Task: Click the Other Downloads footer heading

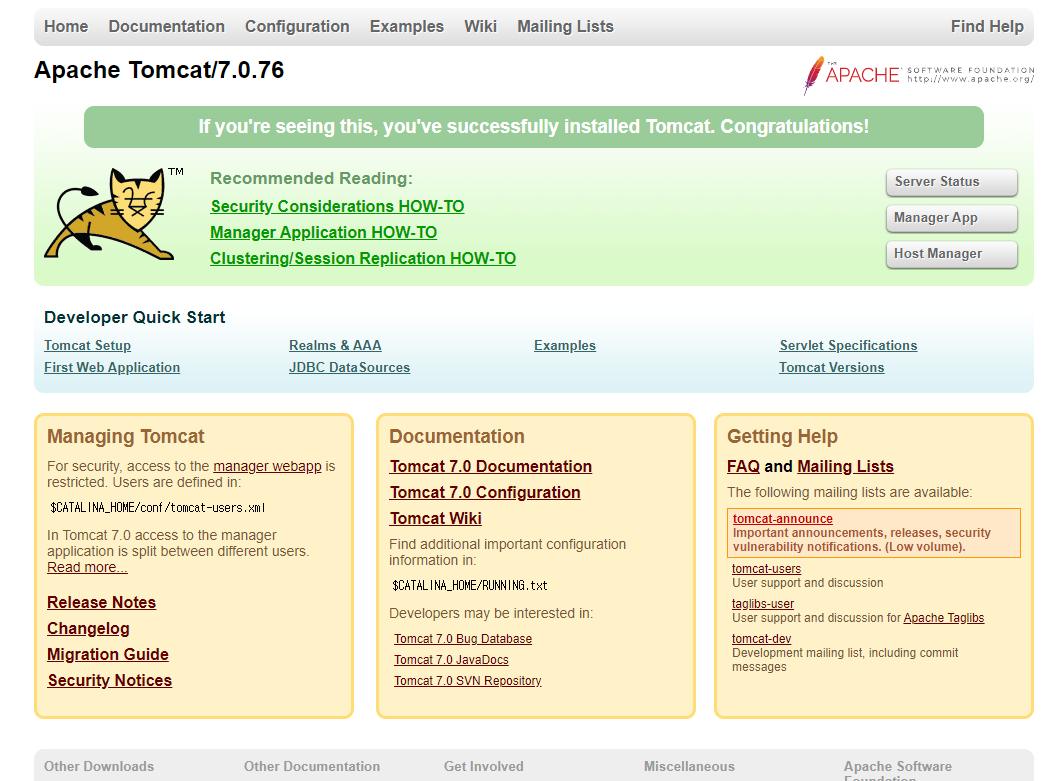Action: 99,766
